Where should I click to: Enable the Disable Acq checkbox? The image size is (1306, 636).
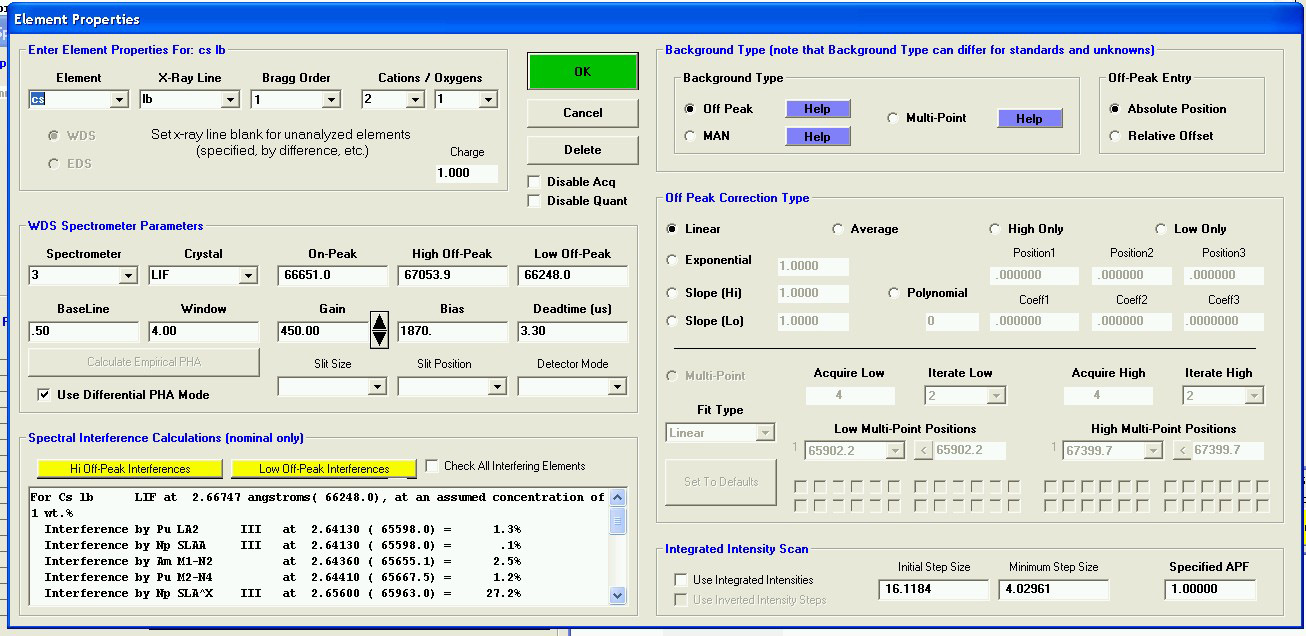(535, 182)
